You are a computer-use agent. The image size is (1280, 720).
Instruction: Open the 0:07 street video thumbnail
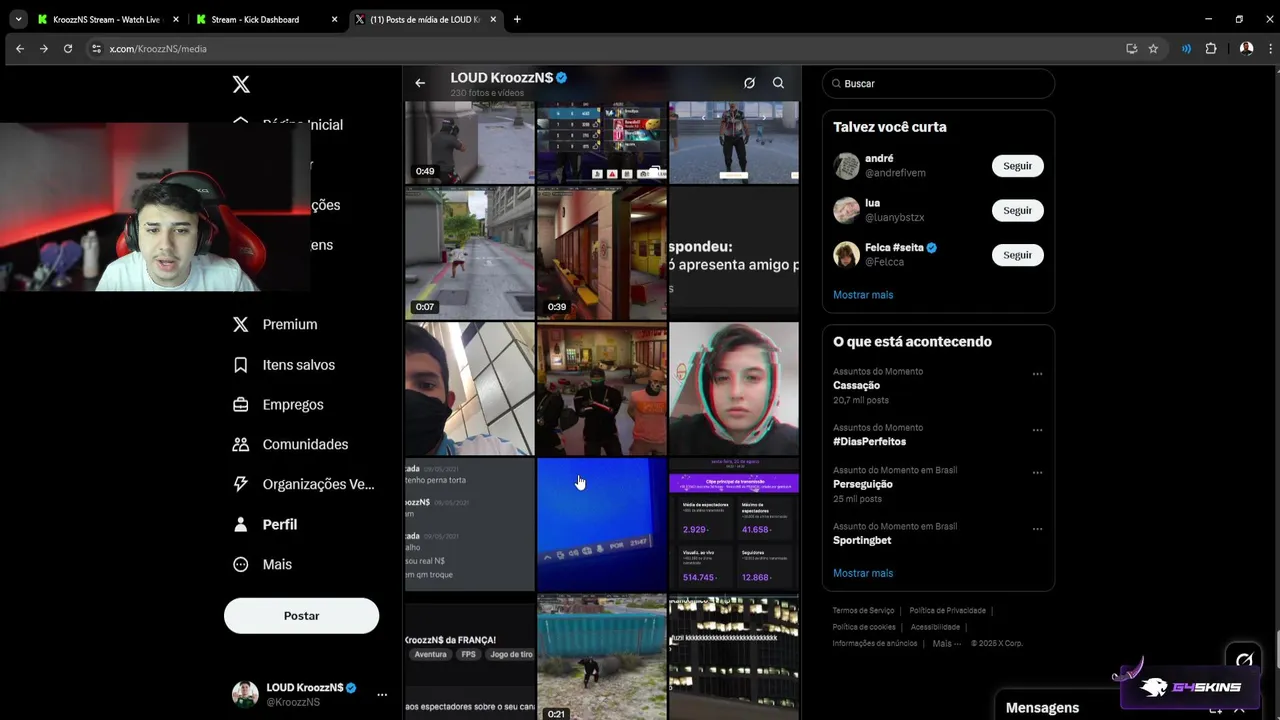click(469, 253)
